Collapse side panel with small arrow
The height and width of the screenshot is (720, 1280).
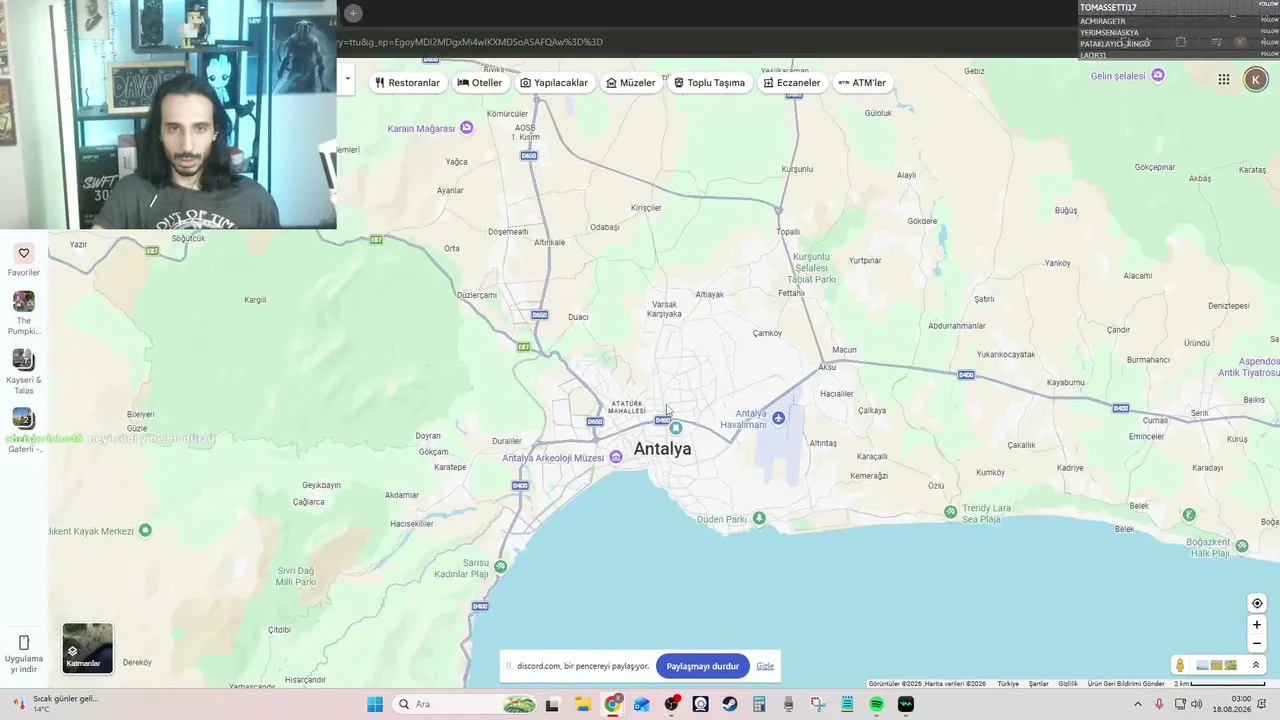coord(347,78)
